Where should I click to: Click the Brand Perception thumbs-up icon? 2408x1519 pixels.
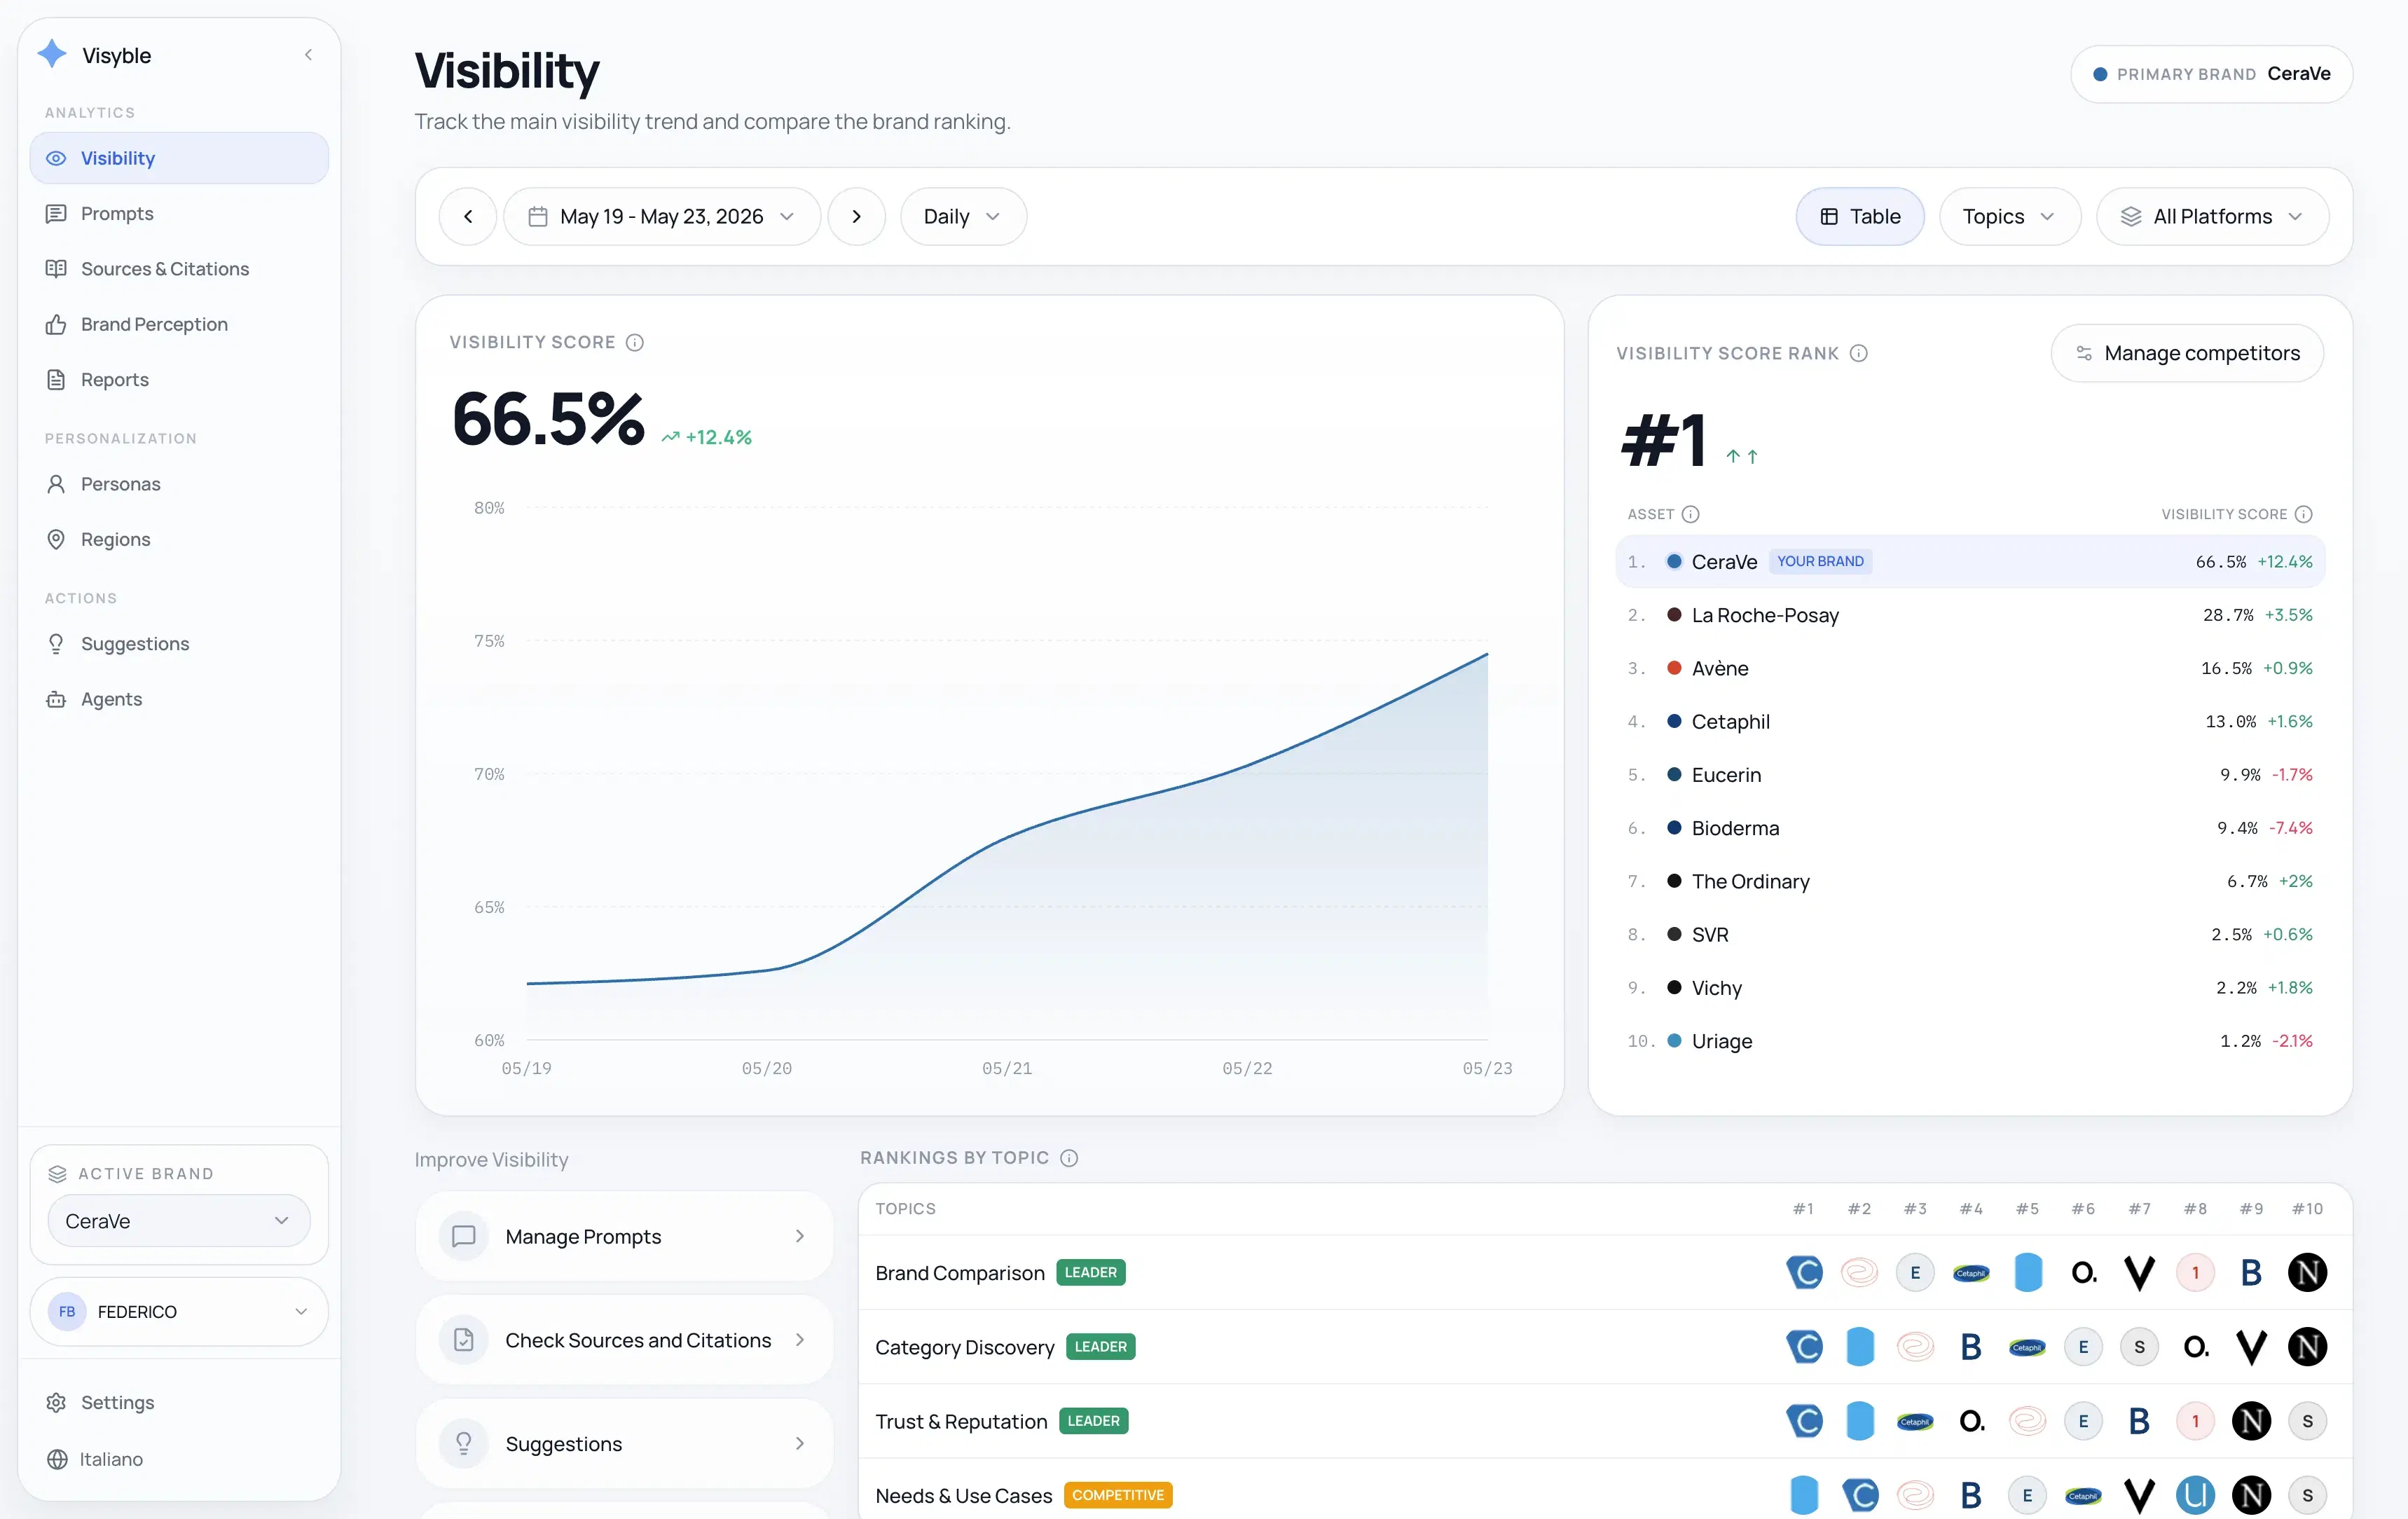coord(56,324)
